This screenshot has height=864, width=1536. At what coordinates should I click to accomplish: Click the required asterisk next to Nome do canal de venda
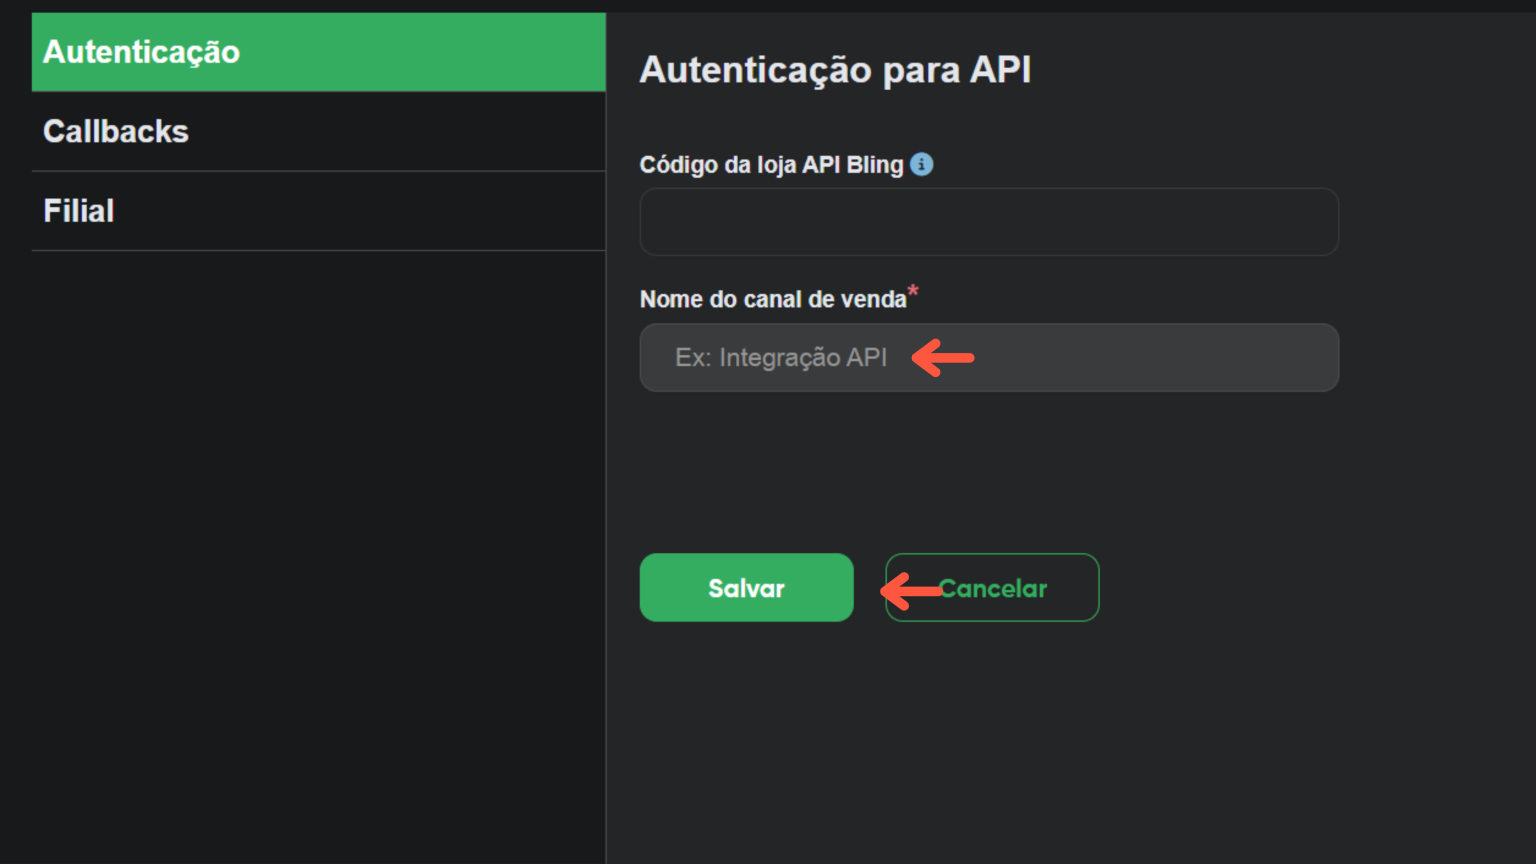[x=912, y=292]
